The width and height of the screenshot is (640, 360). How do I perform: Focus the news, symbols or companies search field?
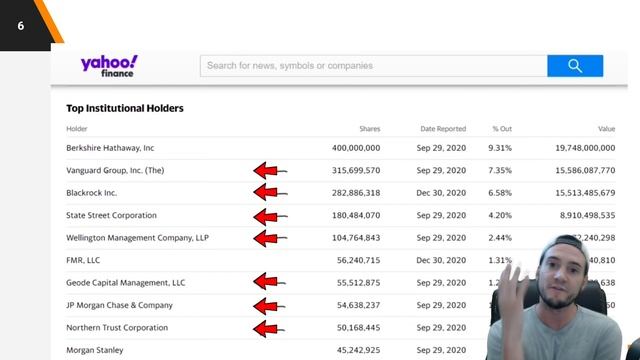373,66
